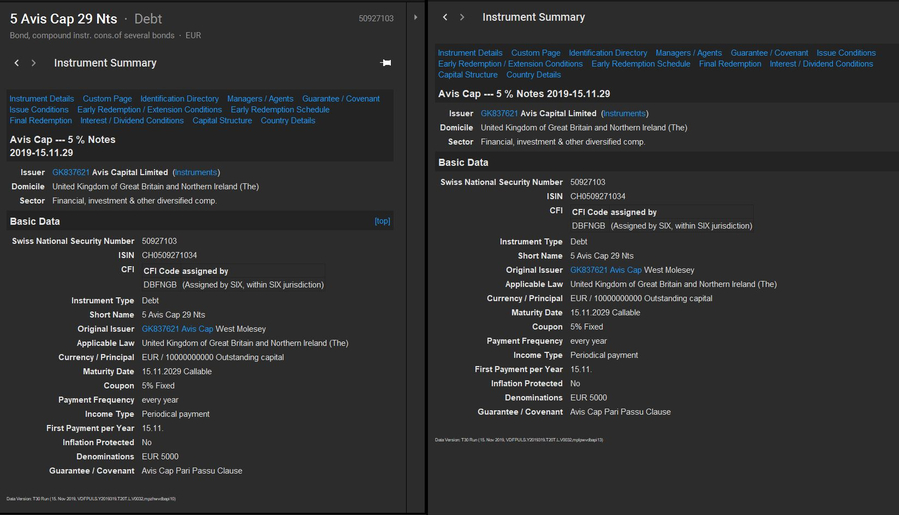Open Custom Page link in left panel
Viewport: 900px width, 515px height.
coord(107,99)
